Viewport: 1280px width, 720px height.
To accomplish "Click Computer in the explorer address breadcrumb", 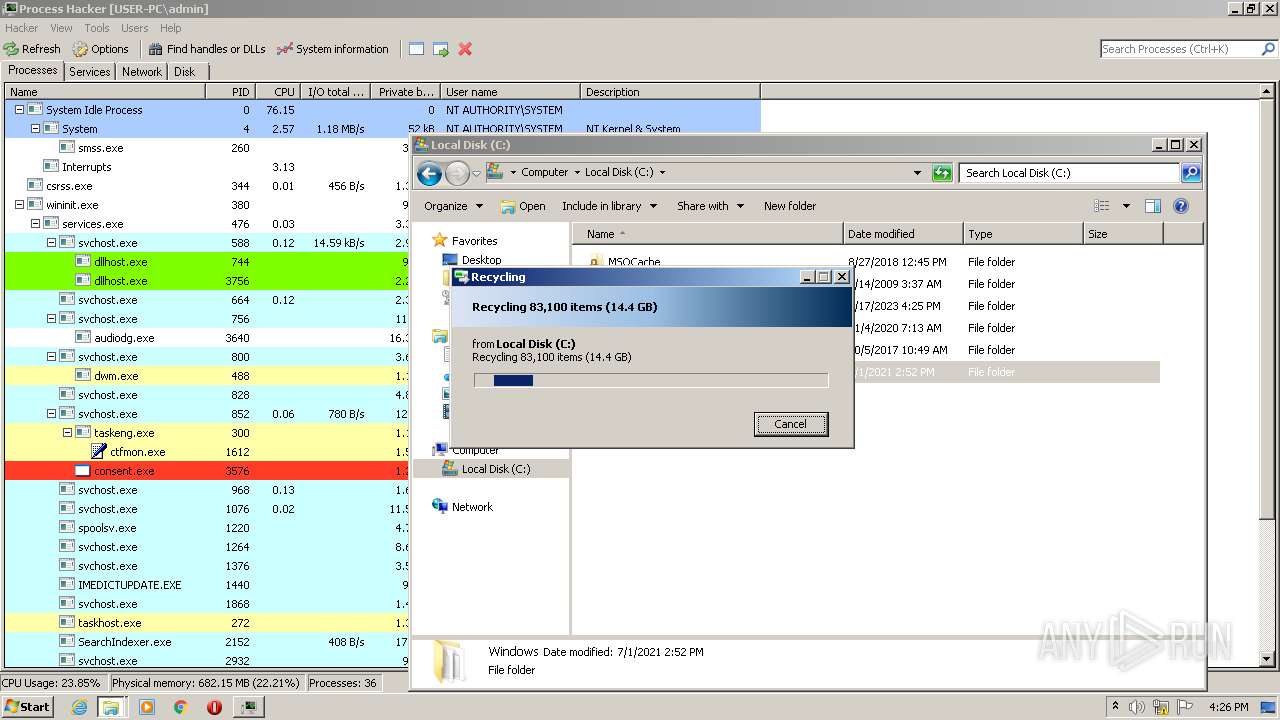I will pos(544,172).
